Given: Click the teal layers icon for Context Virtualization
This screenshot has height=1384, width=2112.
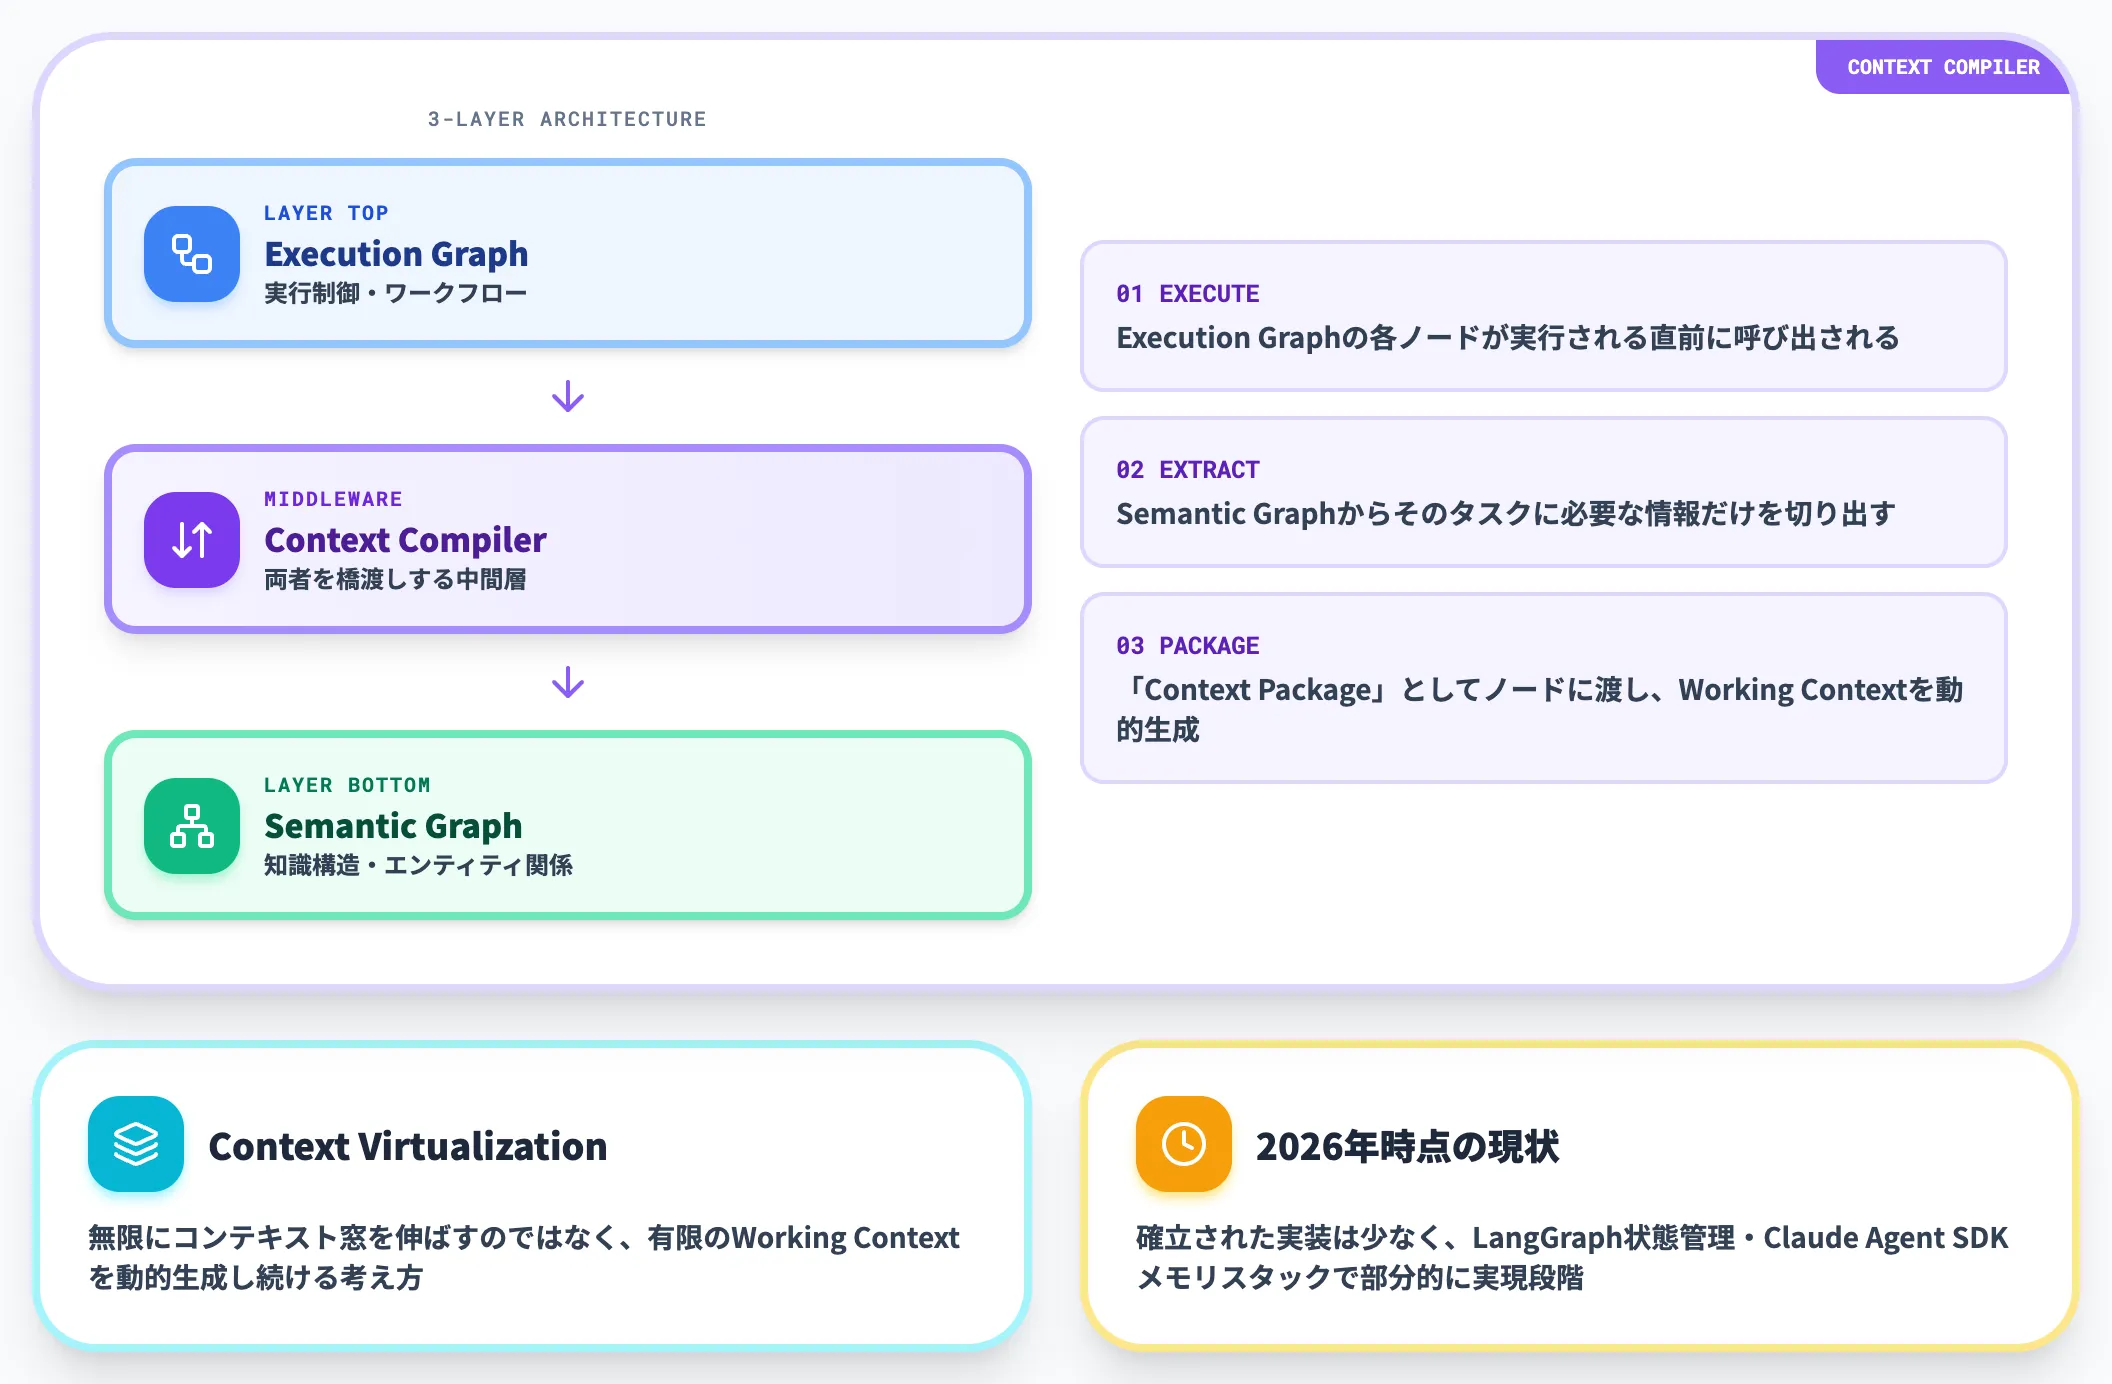Looking at the screenshot, I should click(136, 1144).
